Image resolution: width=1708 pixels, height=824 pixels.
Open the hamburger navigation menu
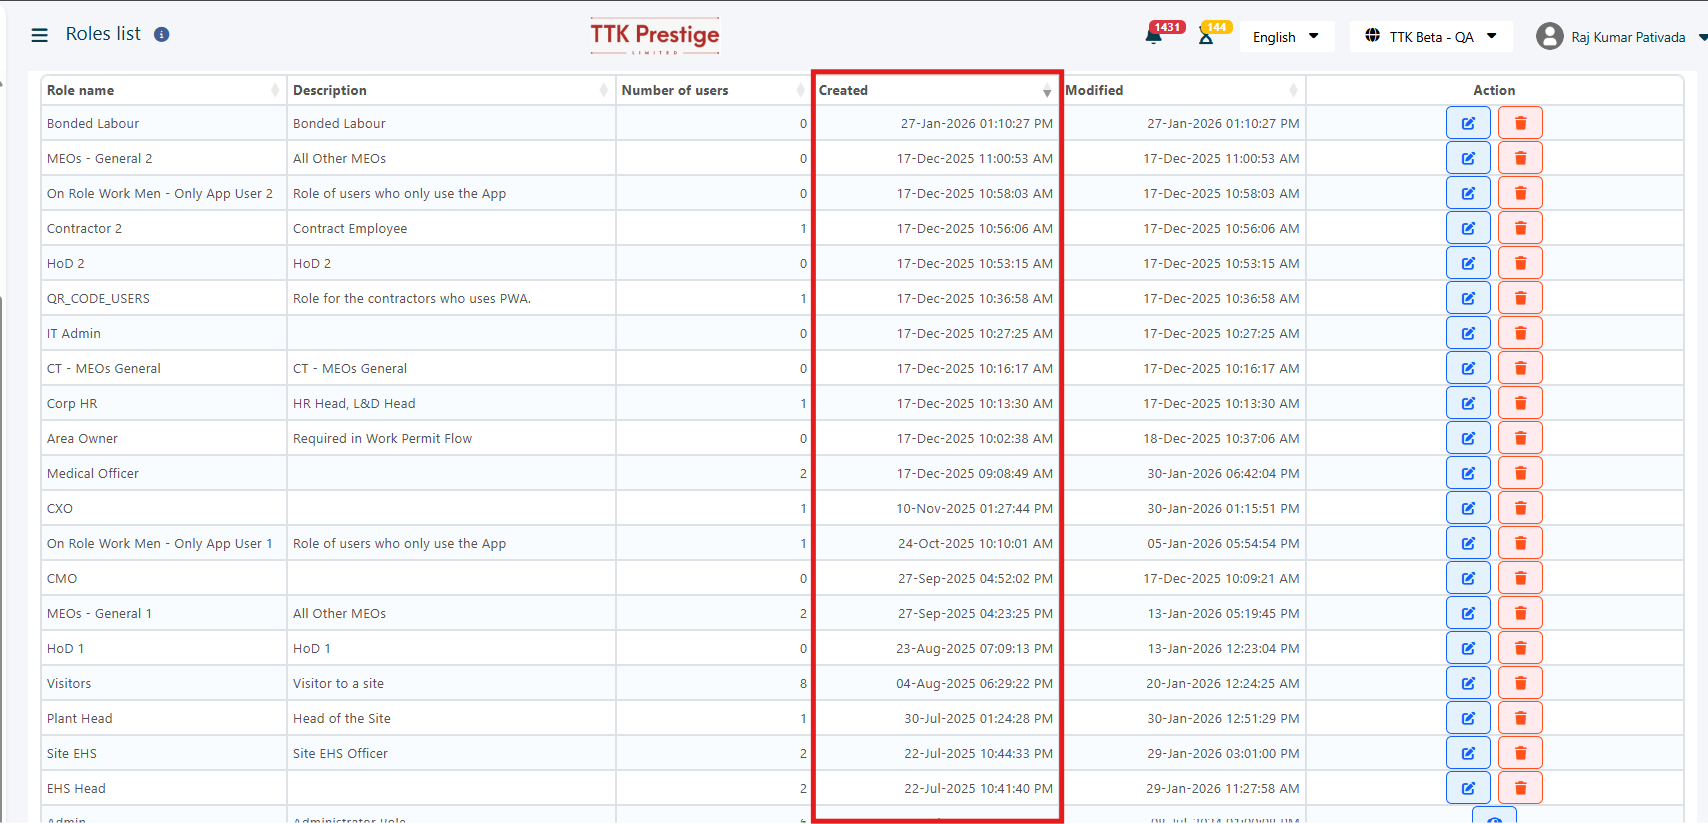(x=40, y=35)
